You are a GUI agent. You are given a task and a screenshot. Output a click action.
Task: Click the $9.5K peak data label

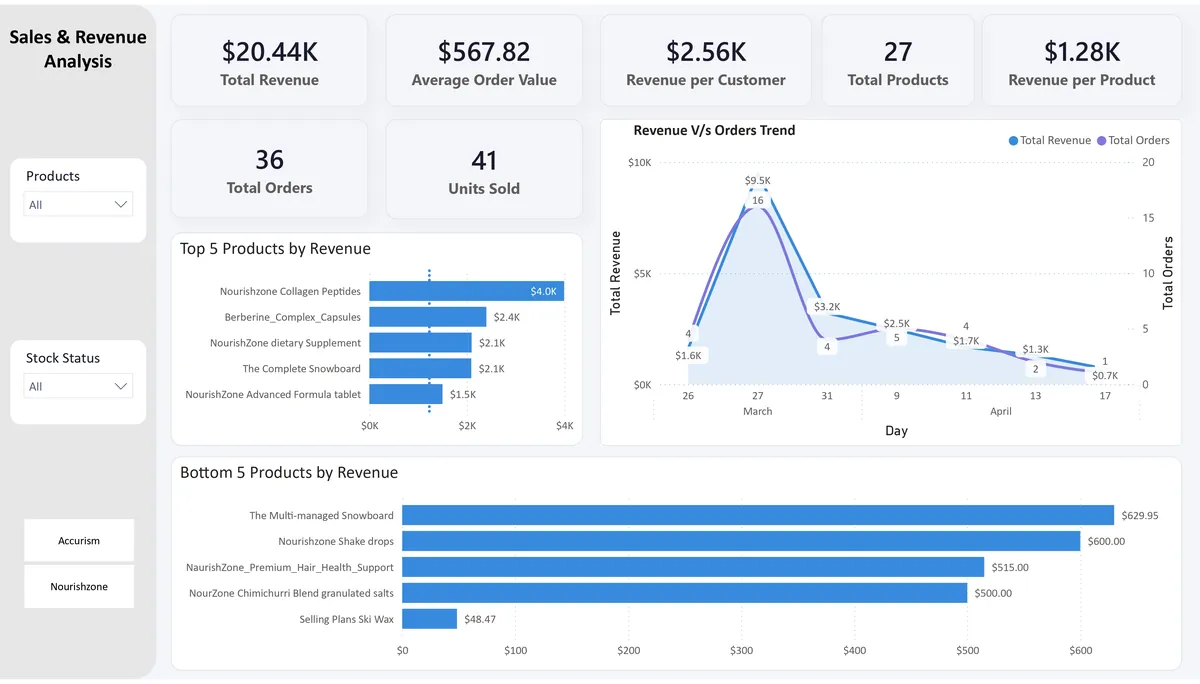tap(758, 181)
